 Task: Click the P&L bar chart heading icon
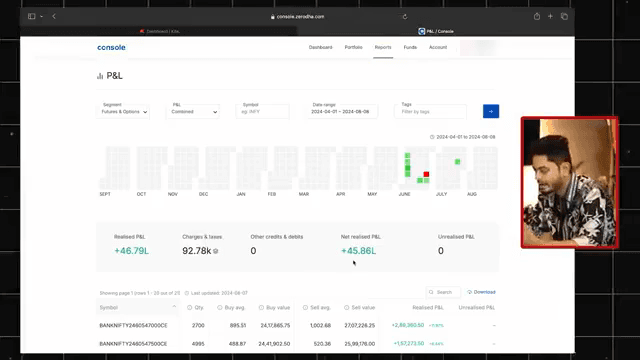coord(100,76)
